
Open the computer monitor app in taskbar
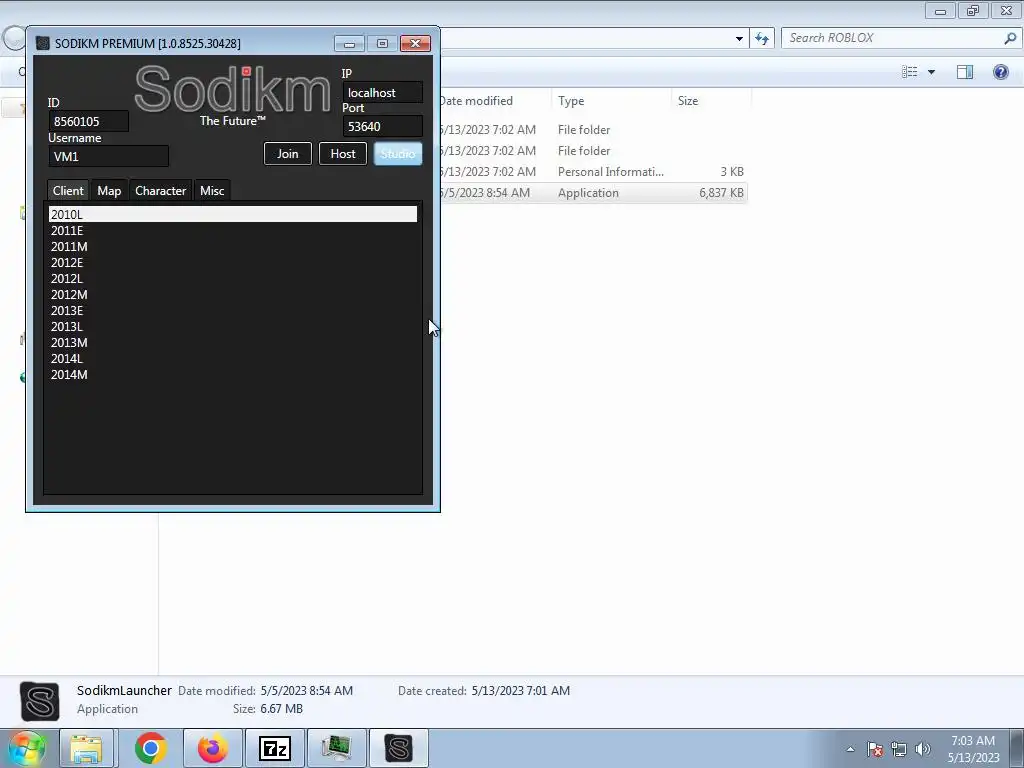[x=336, y=748]
